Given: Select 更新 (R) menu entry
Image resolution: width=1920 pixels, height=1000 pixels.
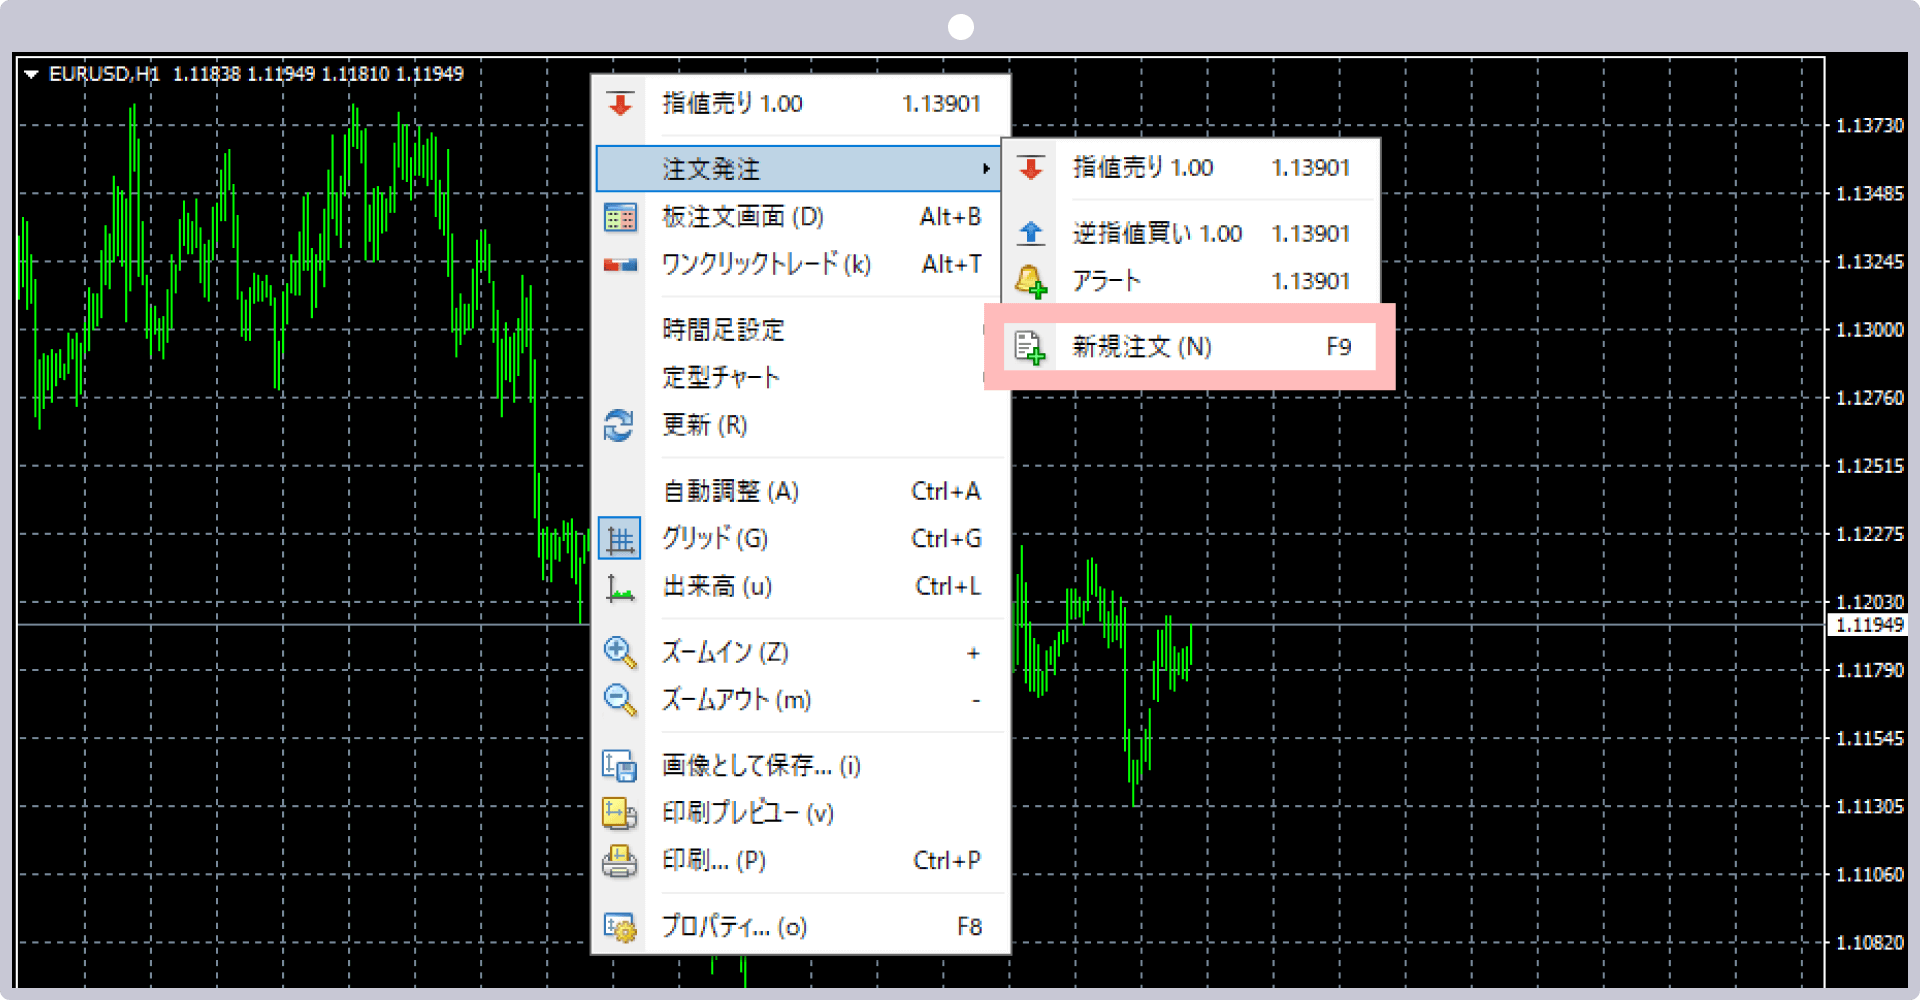Looking at the screenshot, I should point(800,426).
